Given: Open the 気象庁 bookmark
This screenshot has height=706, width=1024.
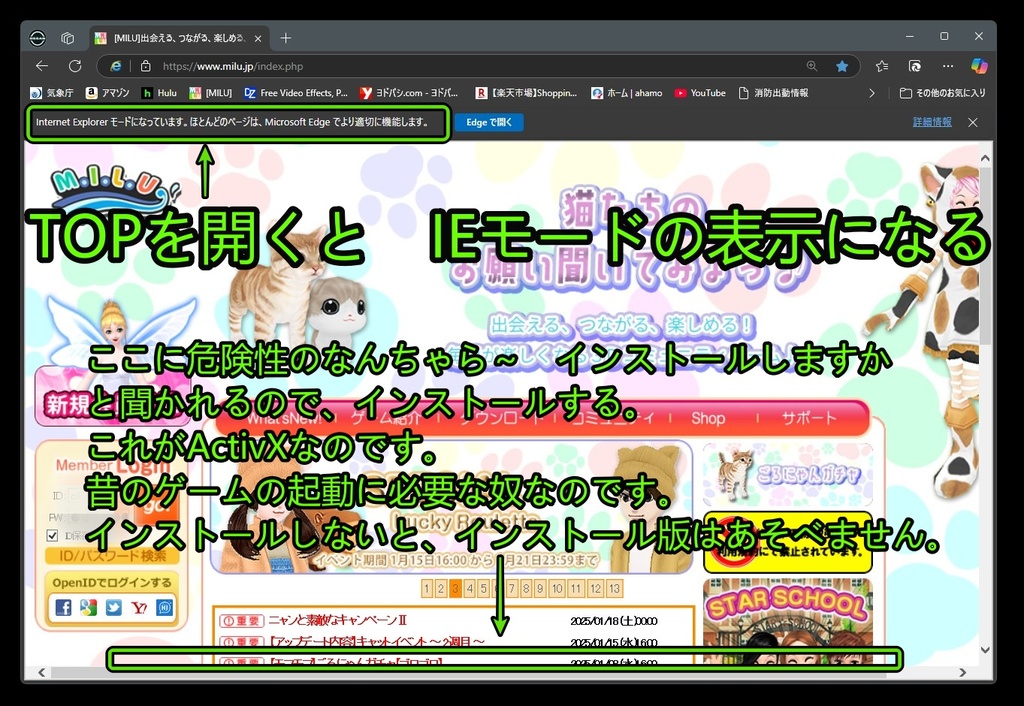Looking at the screenshot, I should 52,93.
